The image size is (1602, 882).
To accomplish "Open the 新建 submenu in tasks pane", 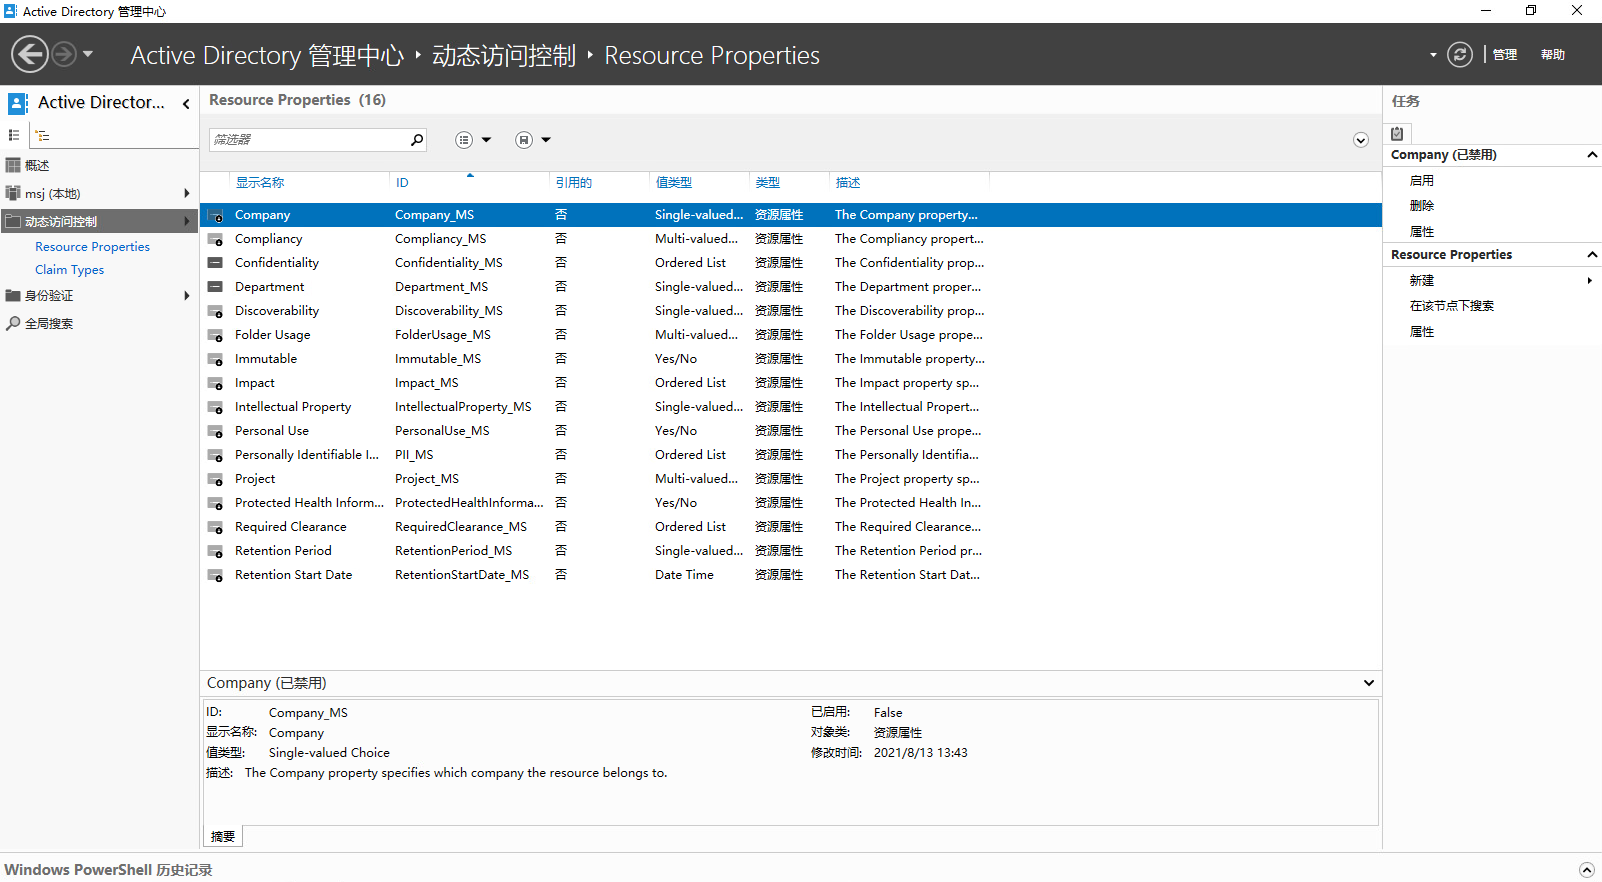I will (1422, 281).
